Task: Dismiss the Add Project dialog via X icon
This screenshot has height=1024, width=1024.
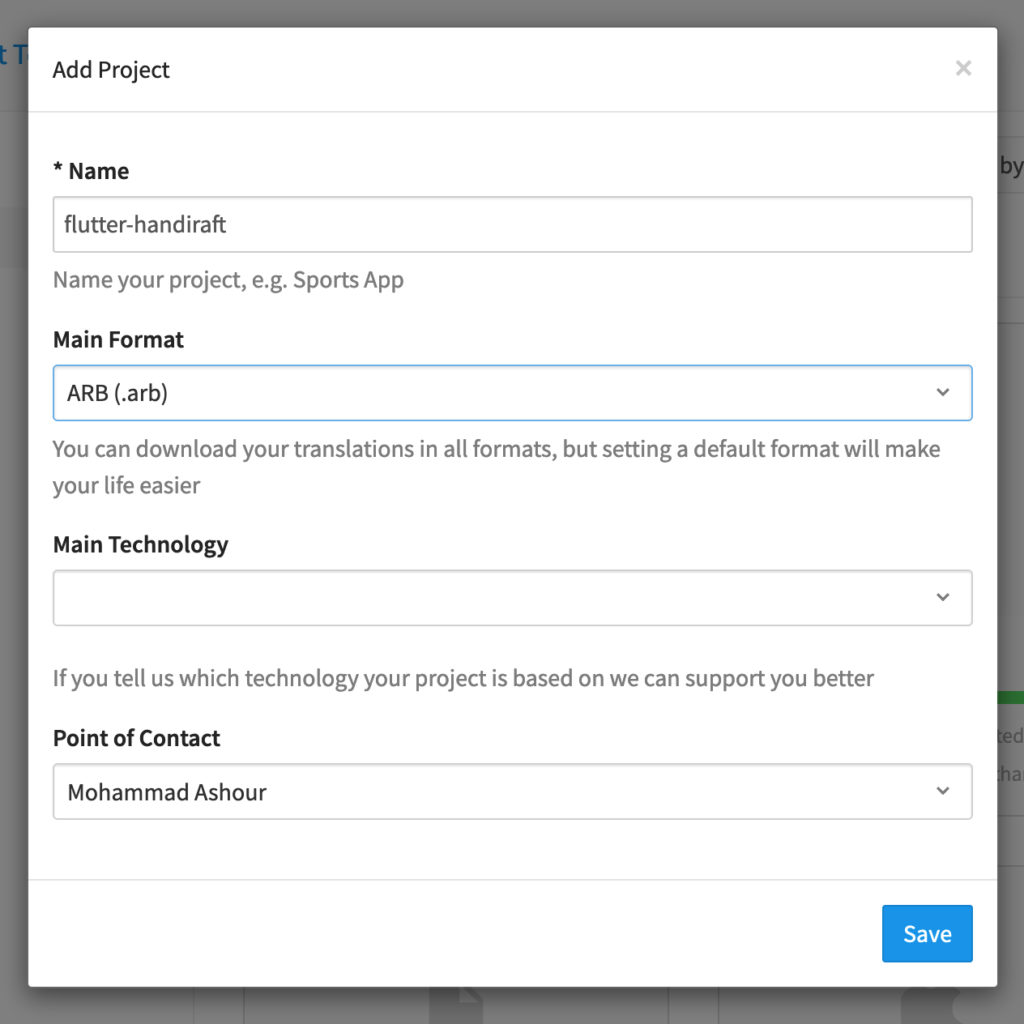Action: pos(963,68)
